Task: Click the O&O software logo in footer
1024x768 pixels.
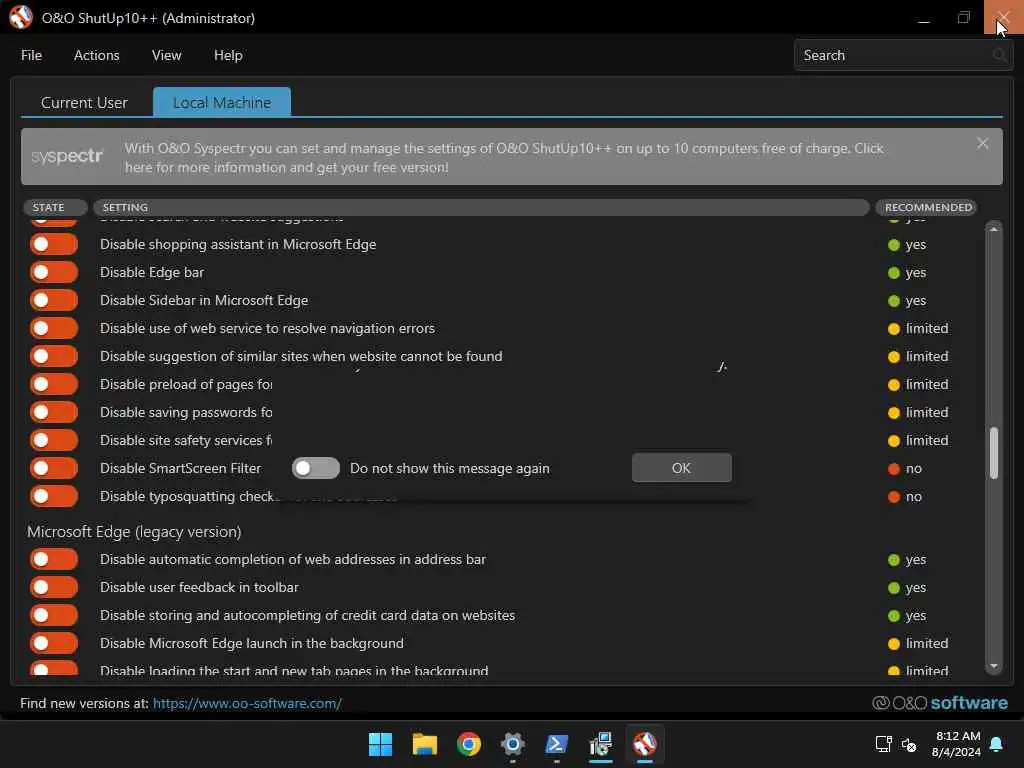Action: click(940, 703)
